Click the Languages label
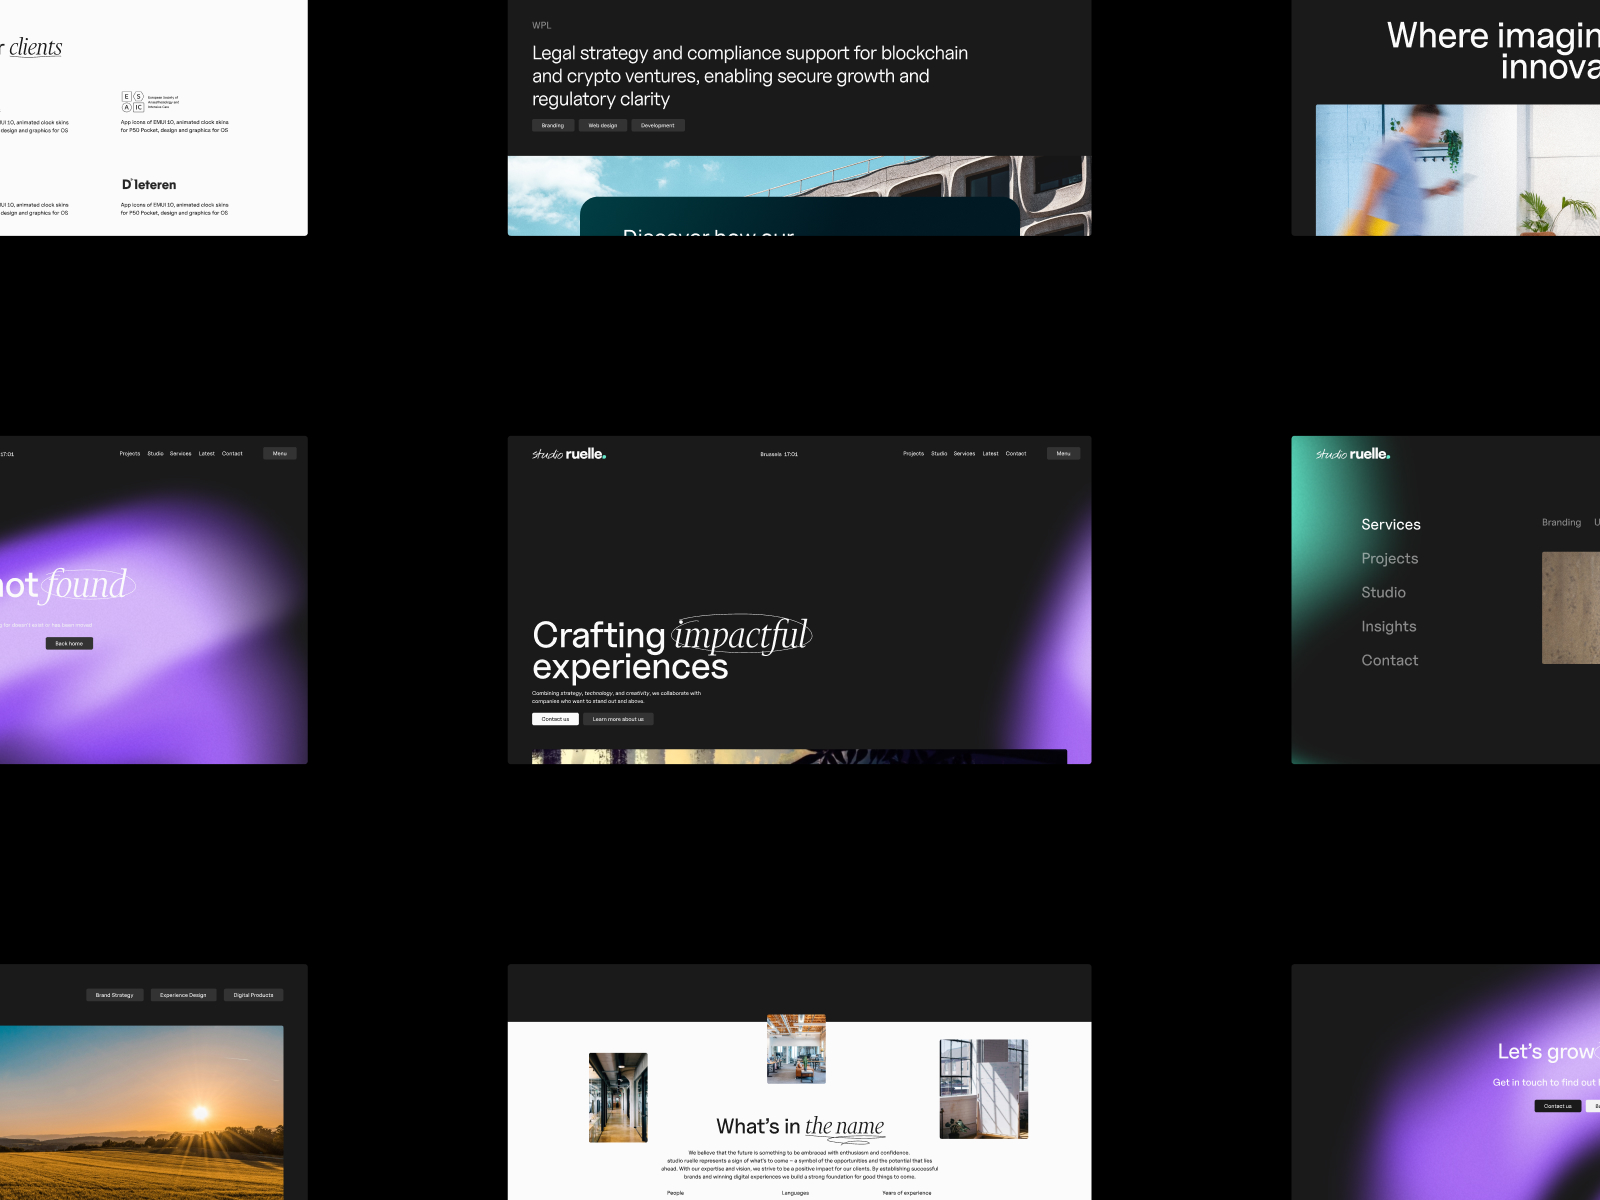The image size is (1600, 1200). click(x=795, y=1193)
